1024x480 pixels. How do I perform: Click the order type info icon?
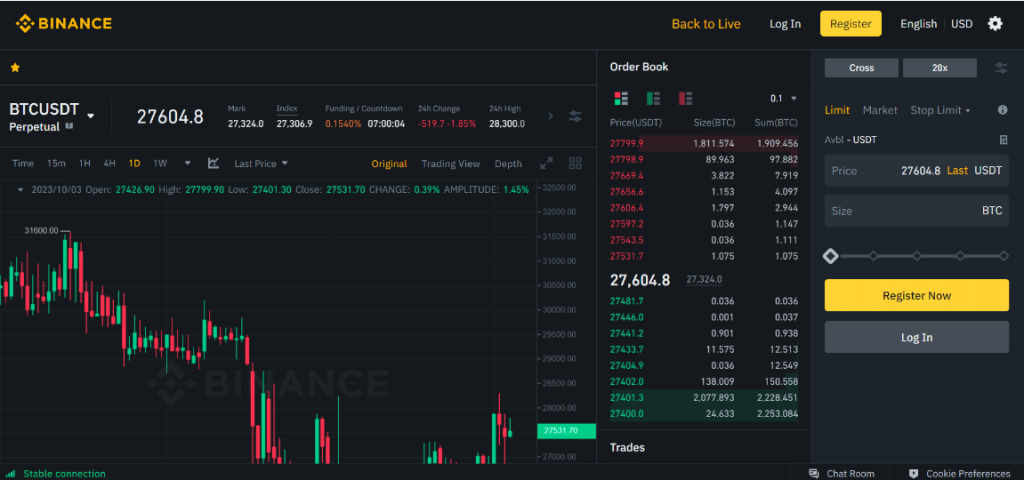pos(1002,110)
